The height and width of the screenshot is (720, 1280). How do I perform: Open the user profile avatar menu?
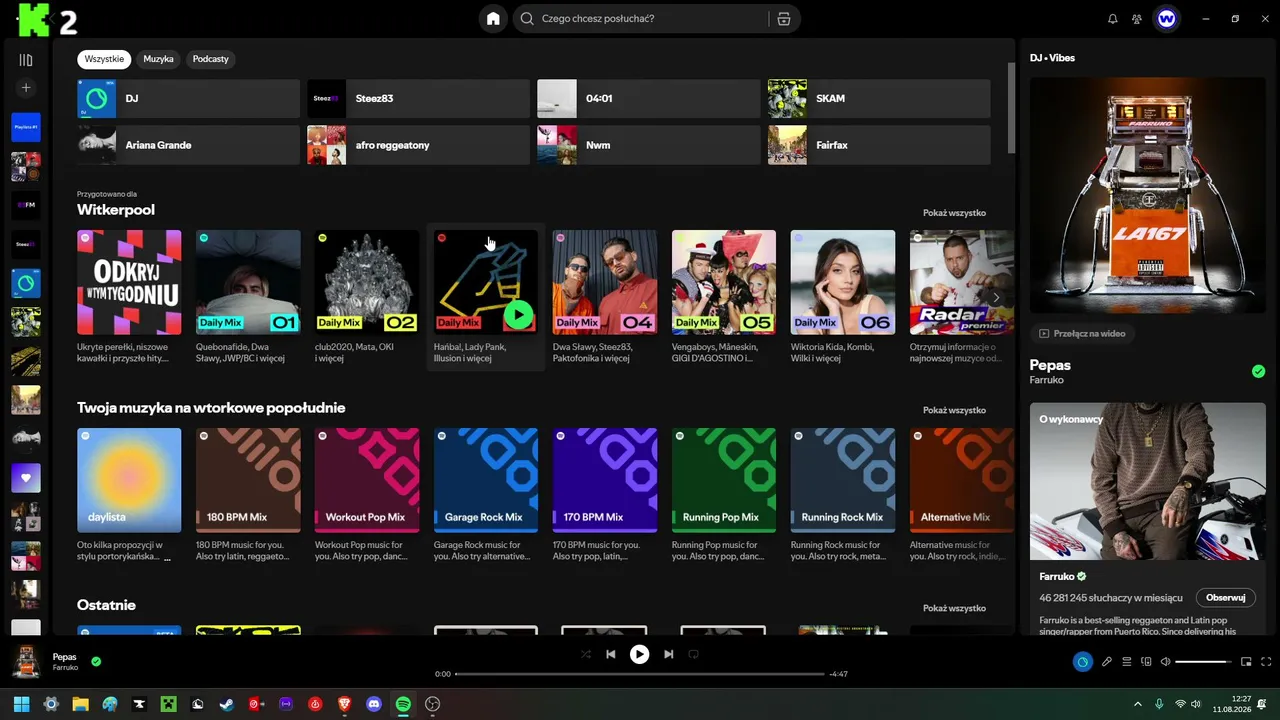point(1167,18)
